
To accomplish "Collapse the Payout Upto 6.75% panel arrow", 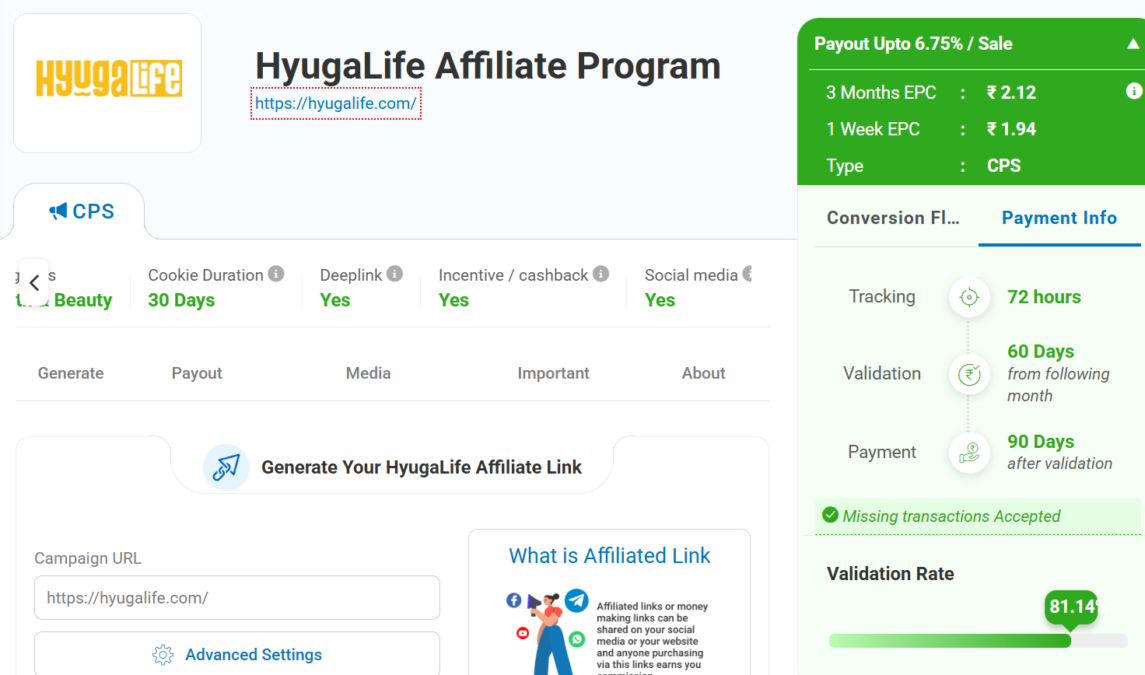I will pos(1132,44).
